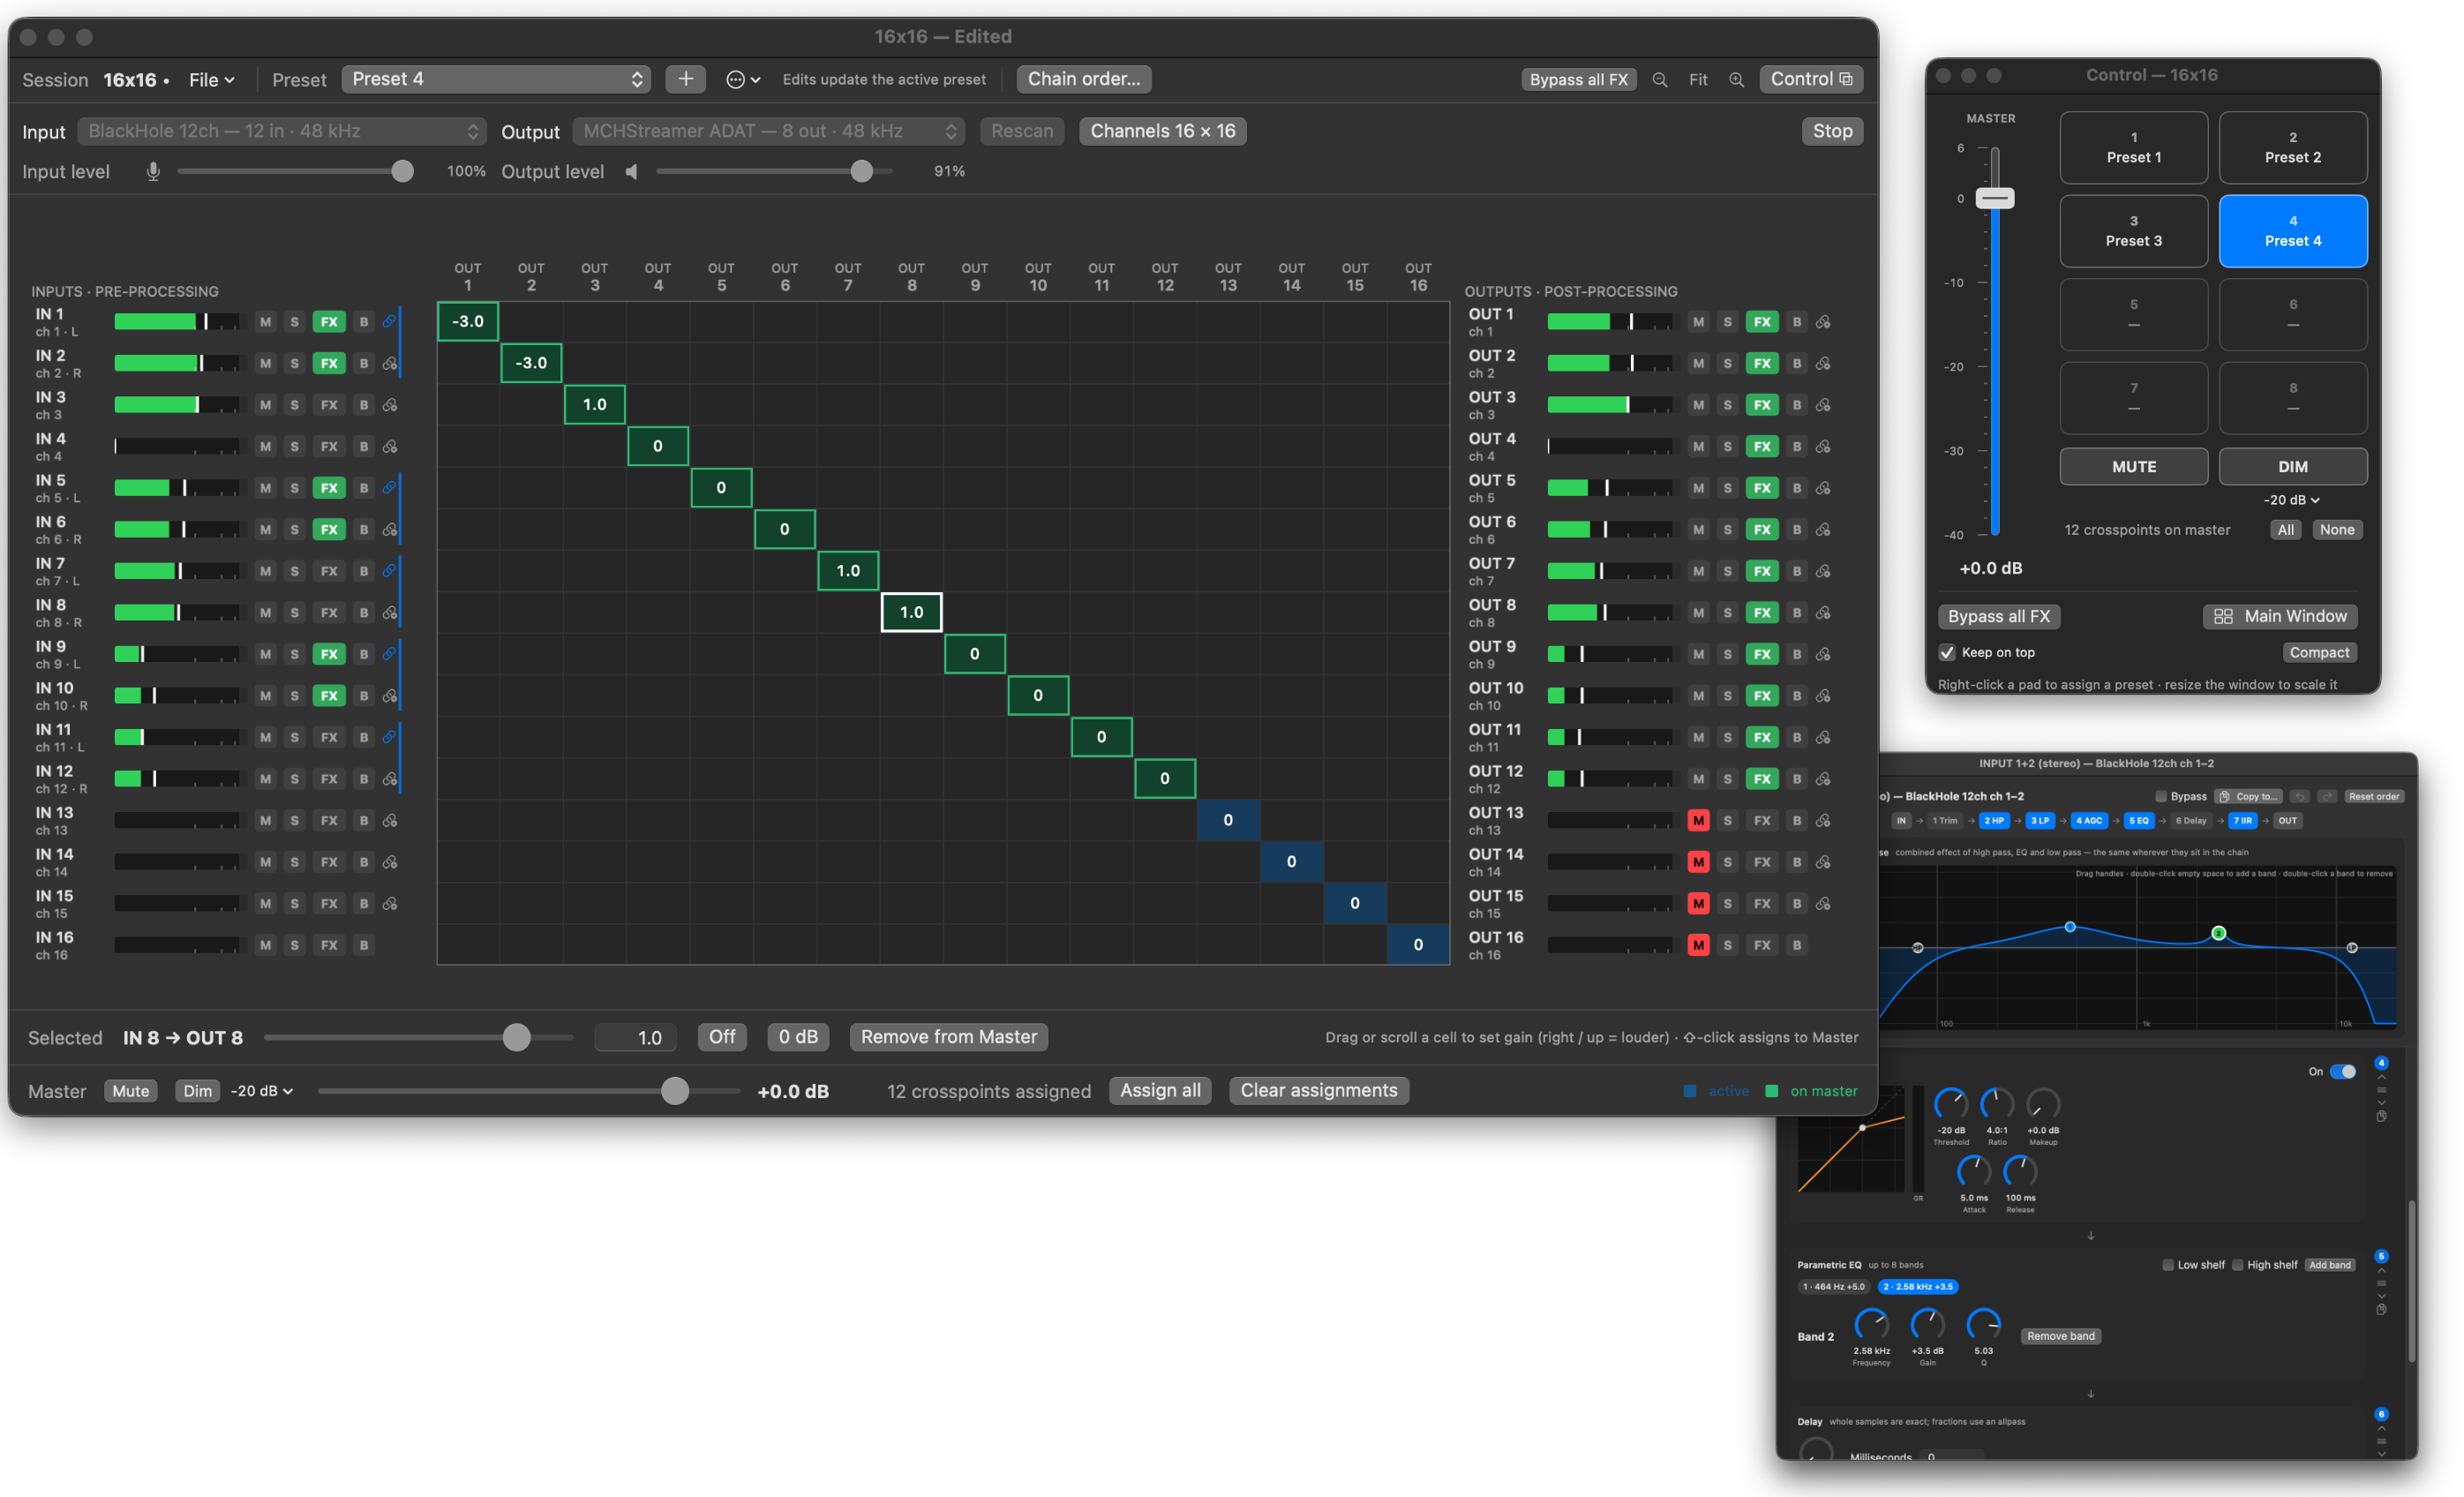Select the 2 HP stage in the FX chain
This screenshot has width=2464, height=1497.
(x=1994, y=820)
